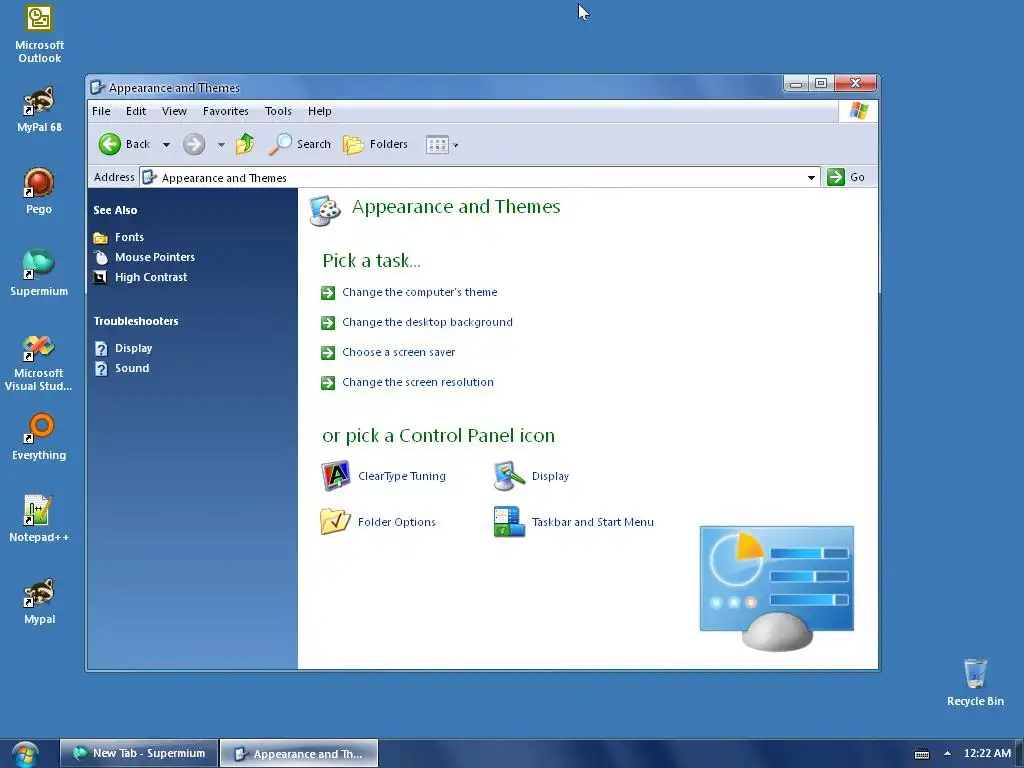Click the Display troubleshooter question-mark icon

pyautogui.click(x=101, y=349)
